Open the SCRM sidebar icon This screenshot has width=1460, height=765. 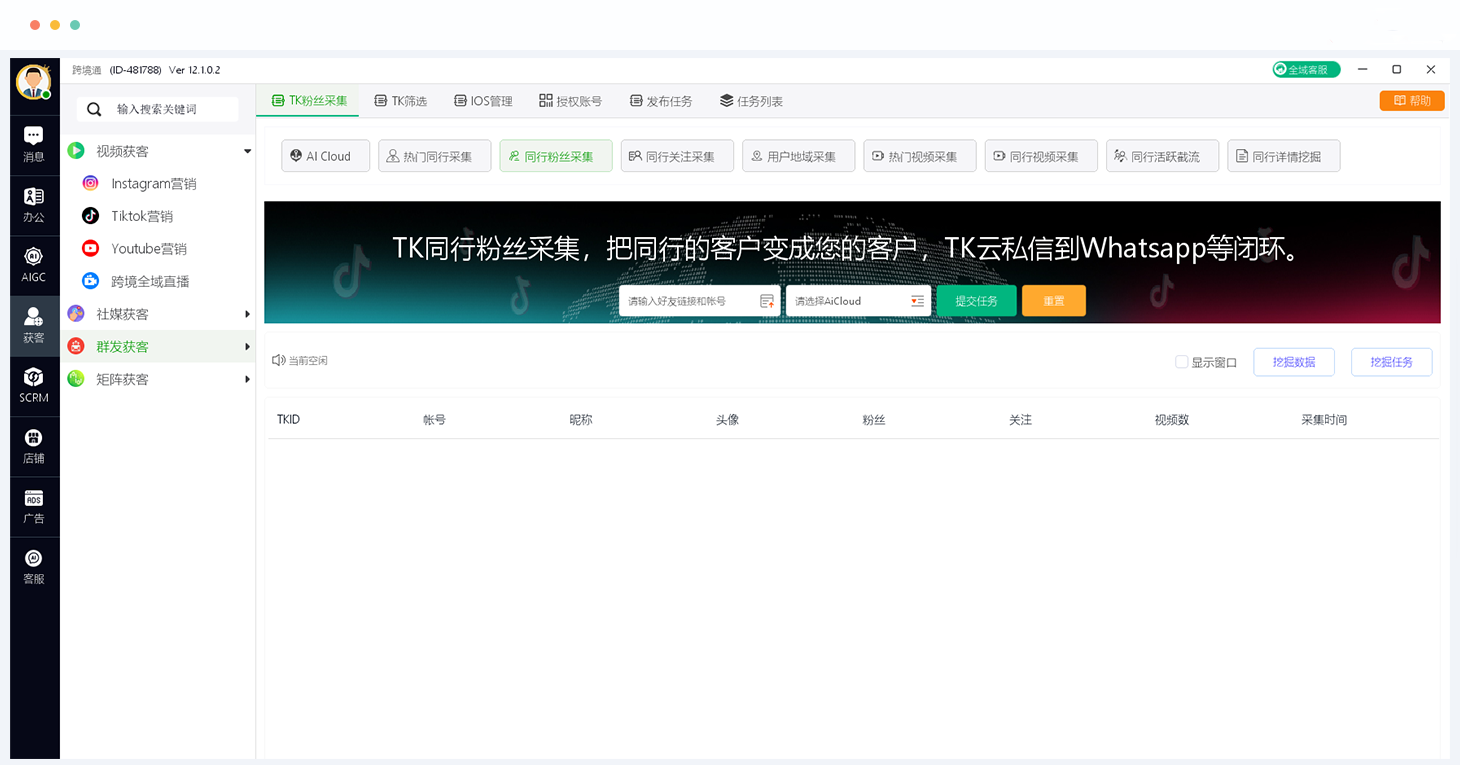coord(33,384)
